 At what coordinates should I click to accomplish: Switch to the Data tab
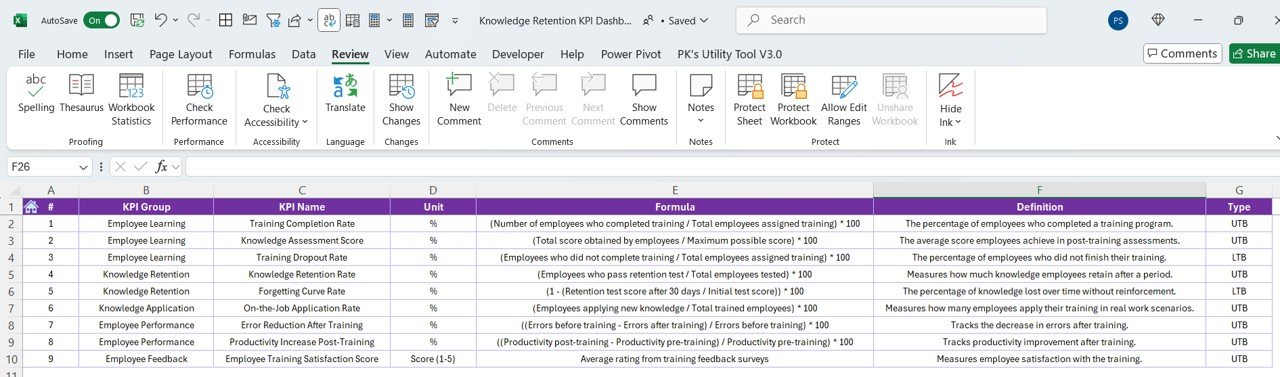pos(304,54)
